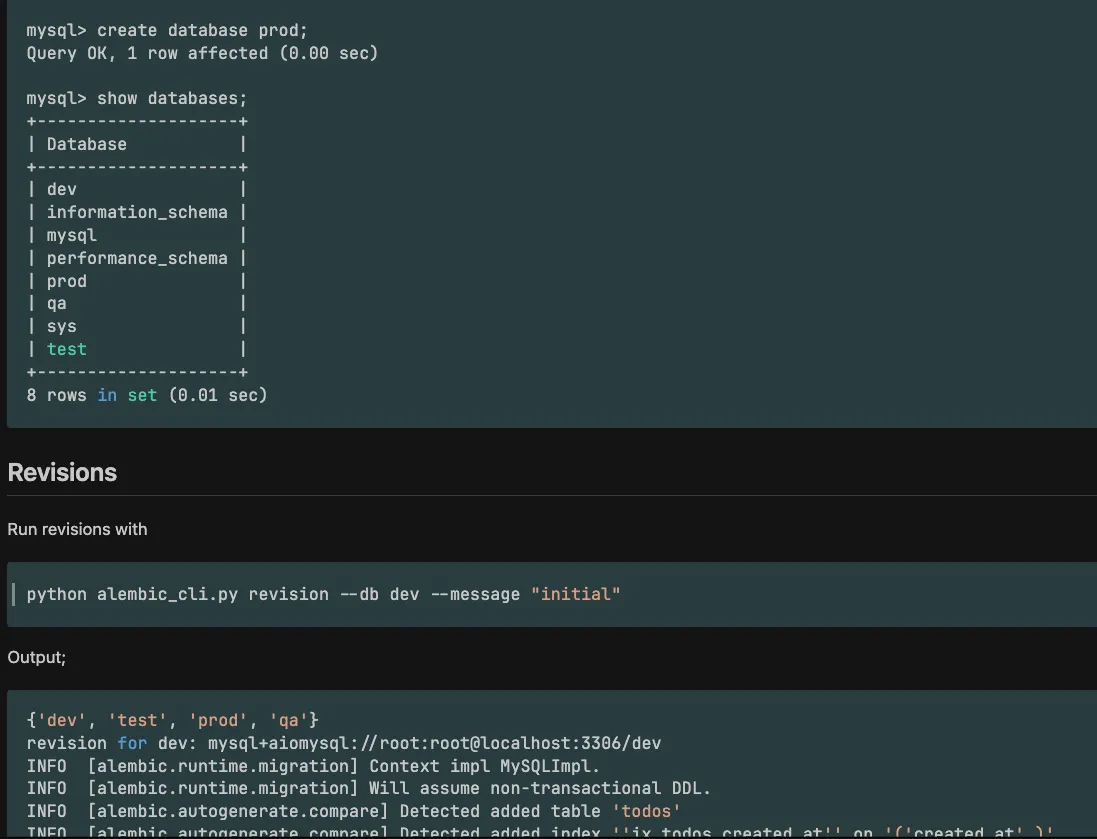
Task: Select the 'test' database name in the table
Action: click(66, 349)
